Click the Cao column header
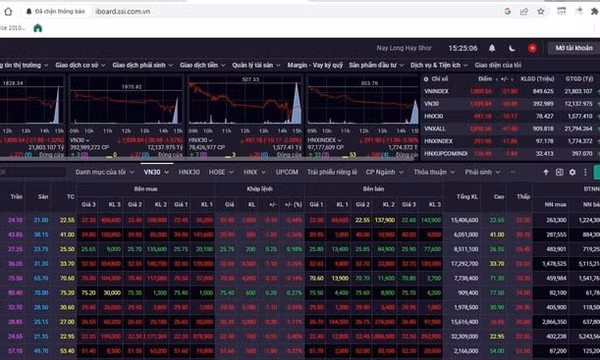The image size is (600, 360). (499, 197)
